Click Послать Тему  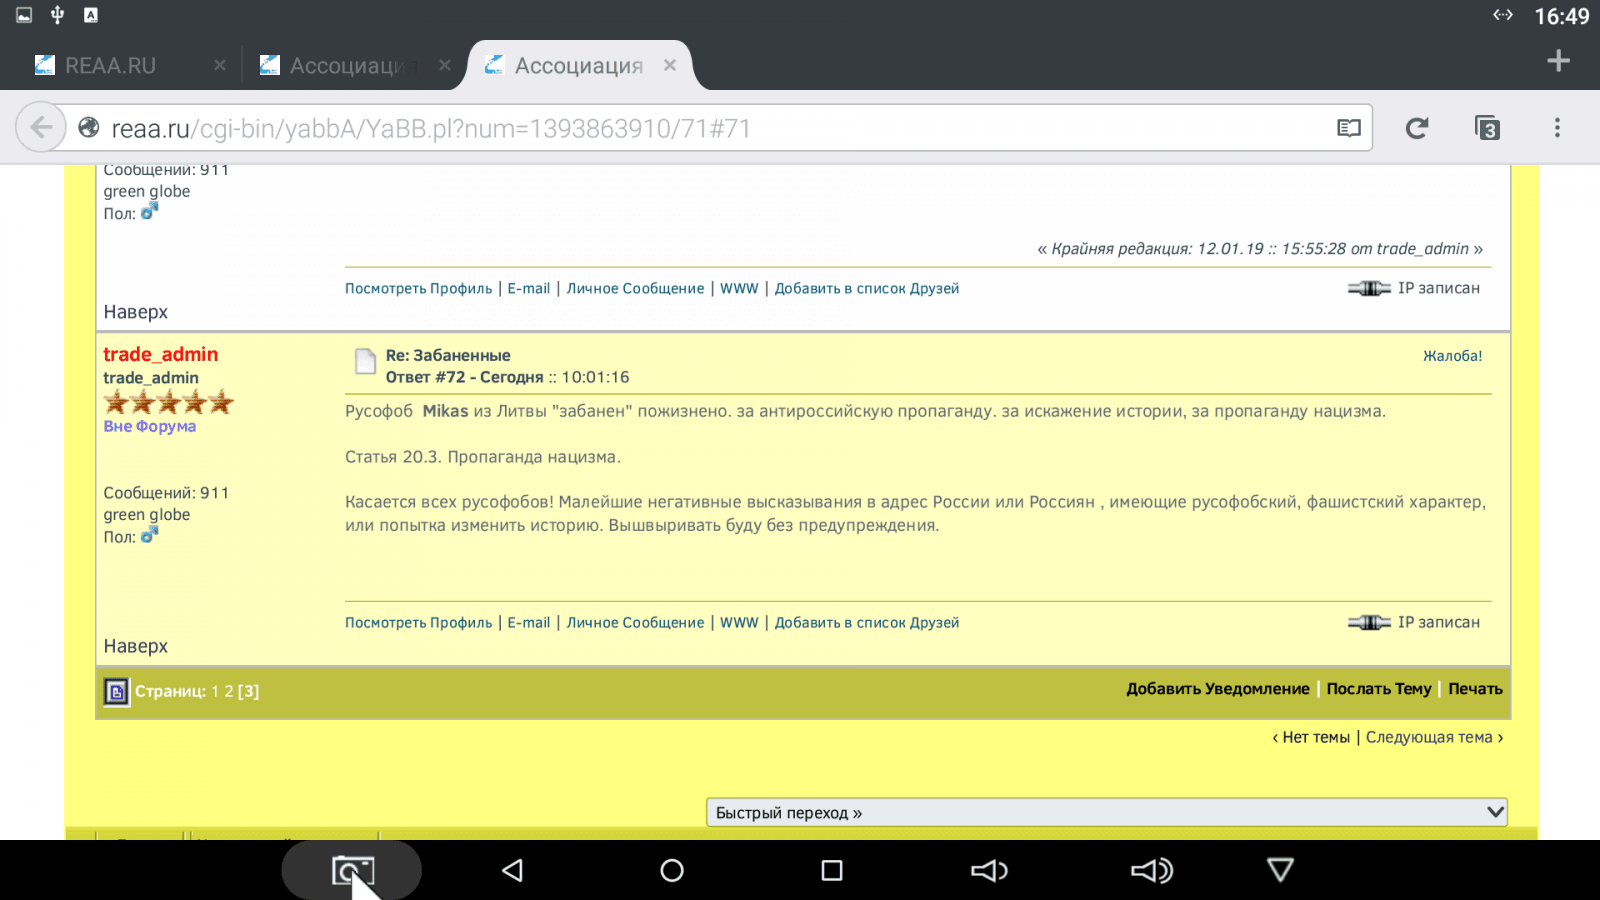1378,689
